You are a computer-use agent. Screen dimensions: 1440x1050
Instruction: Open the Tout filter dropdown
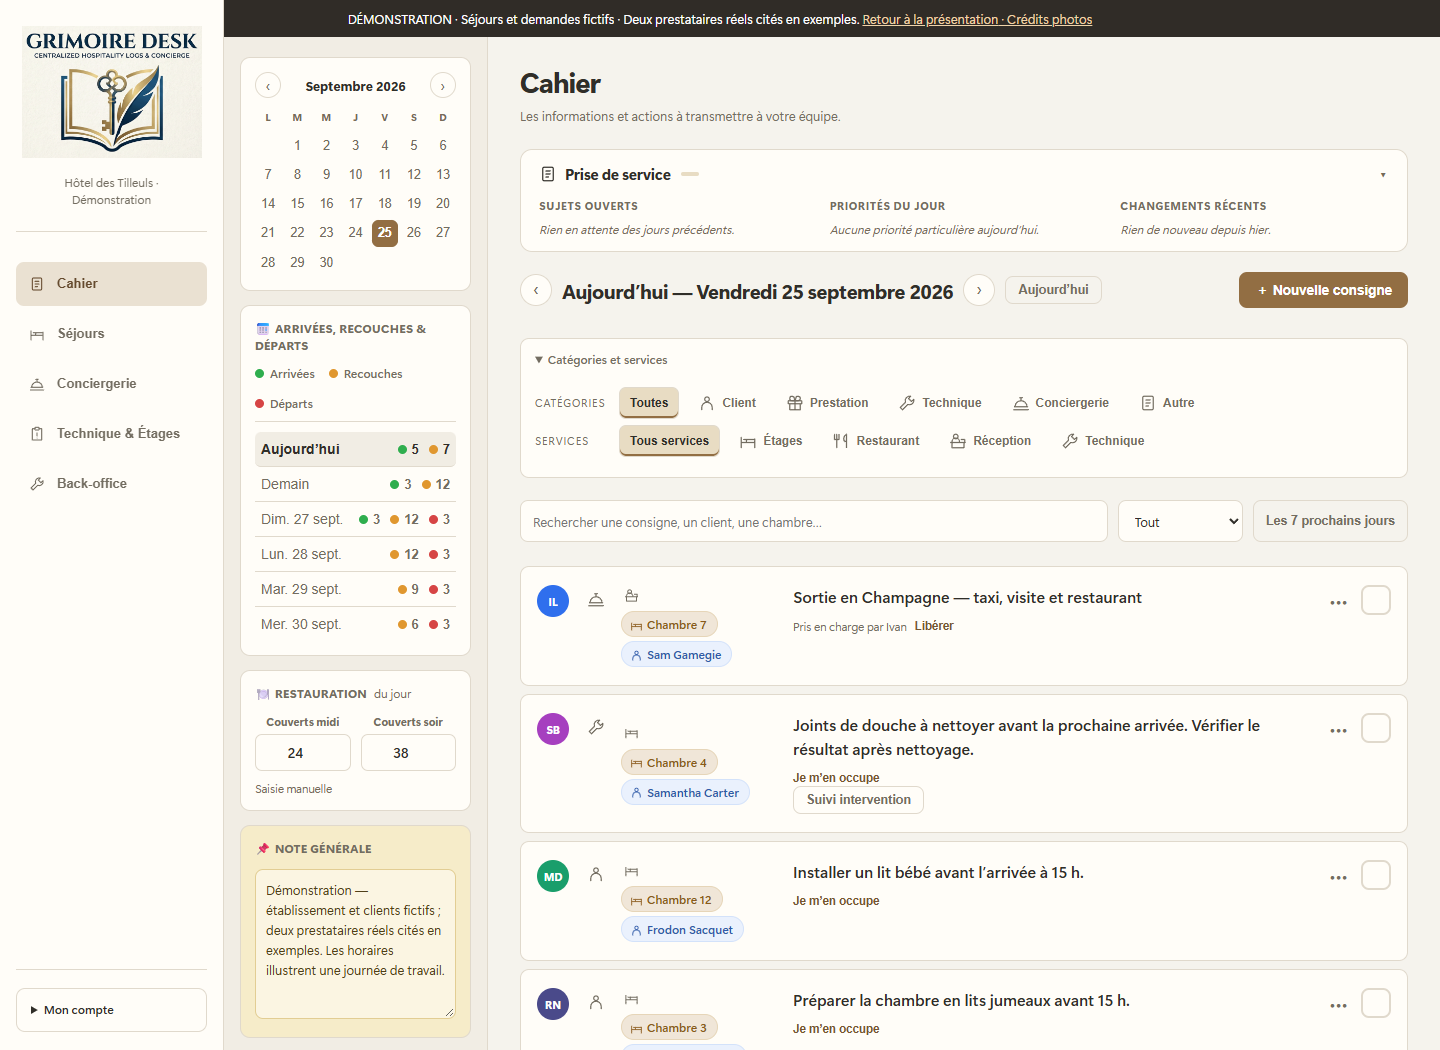pyautogui.click(x=1180, y=522)
